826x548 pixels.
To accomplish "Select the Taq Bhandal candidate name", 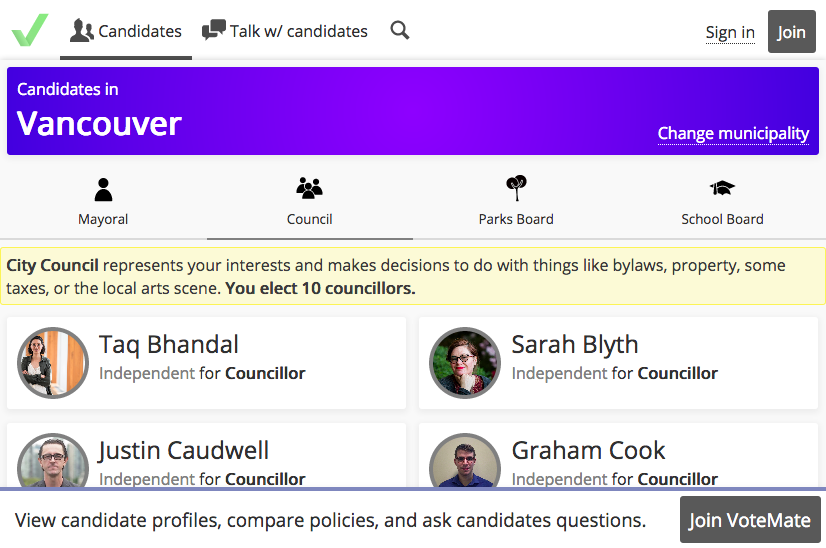I will coord(169,345).
